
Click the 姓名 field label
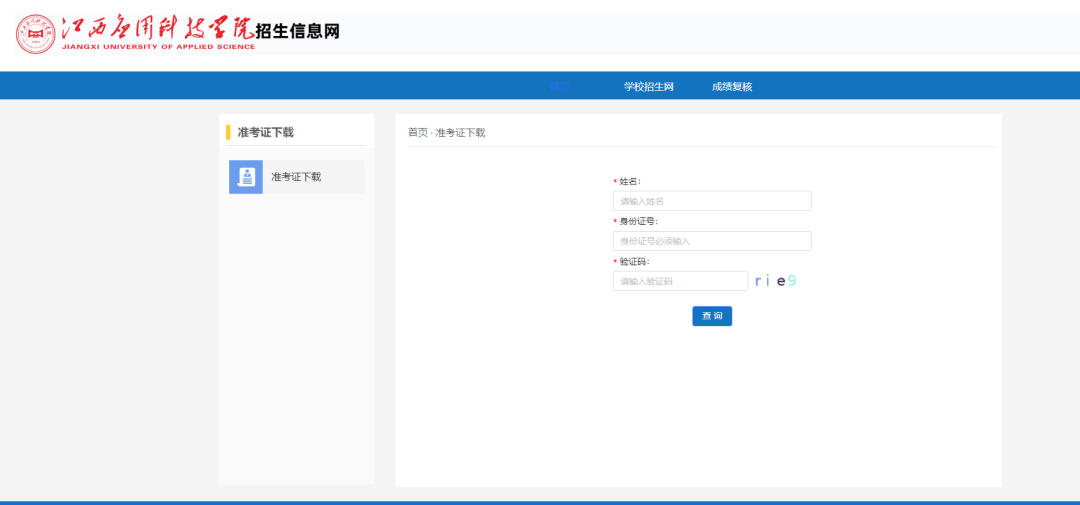coord(630,181)
